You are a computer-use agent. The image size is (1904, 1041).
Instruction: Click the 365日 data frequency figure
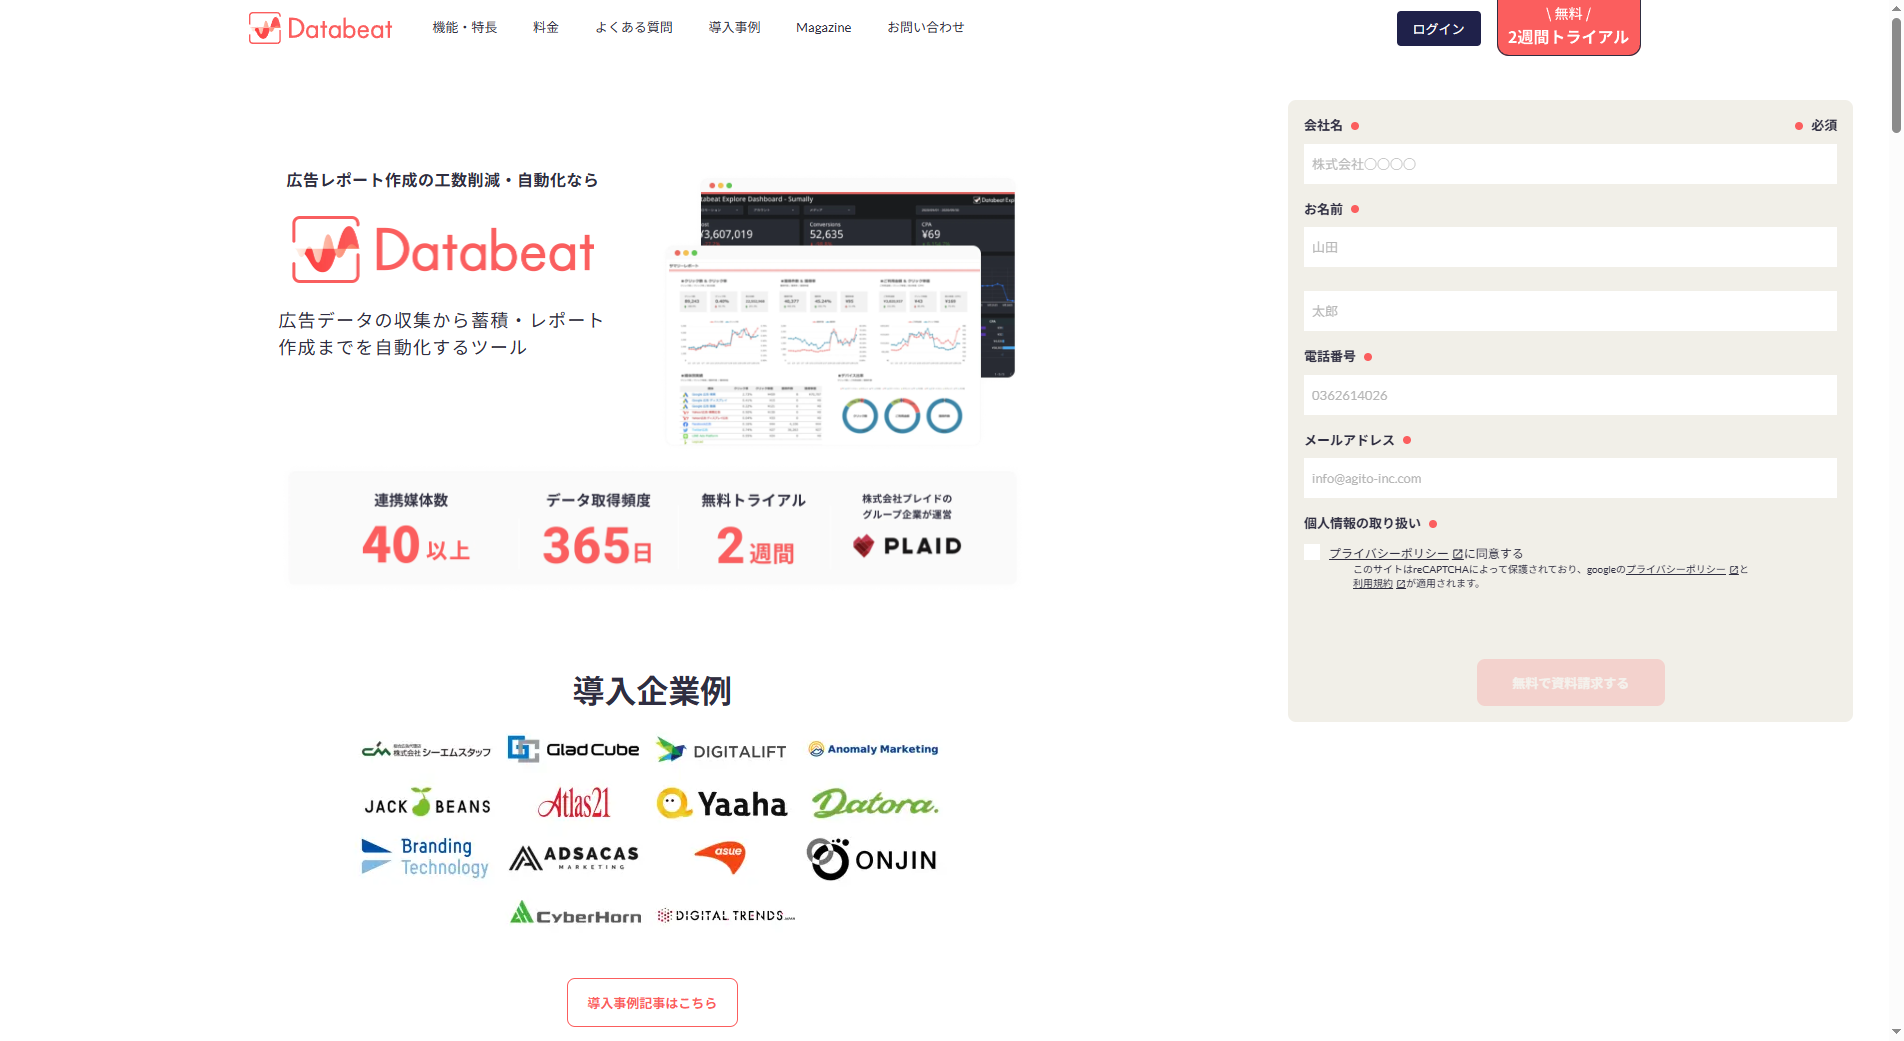point(598,546)
